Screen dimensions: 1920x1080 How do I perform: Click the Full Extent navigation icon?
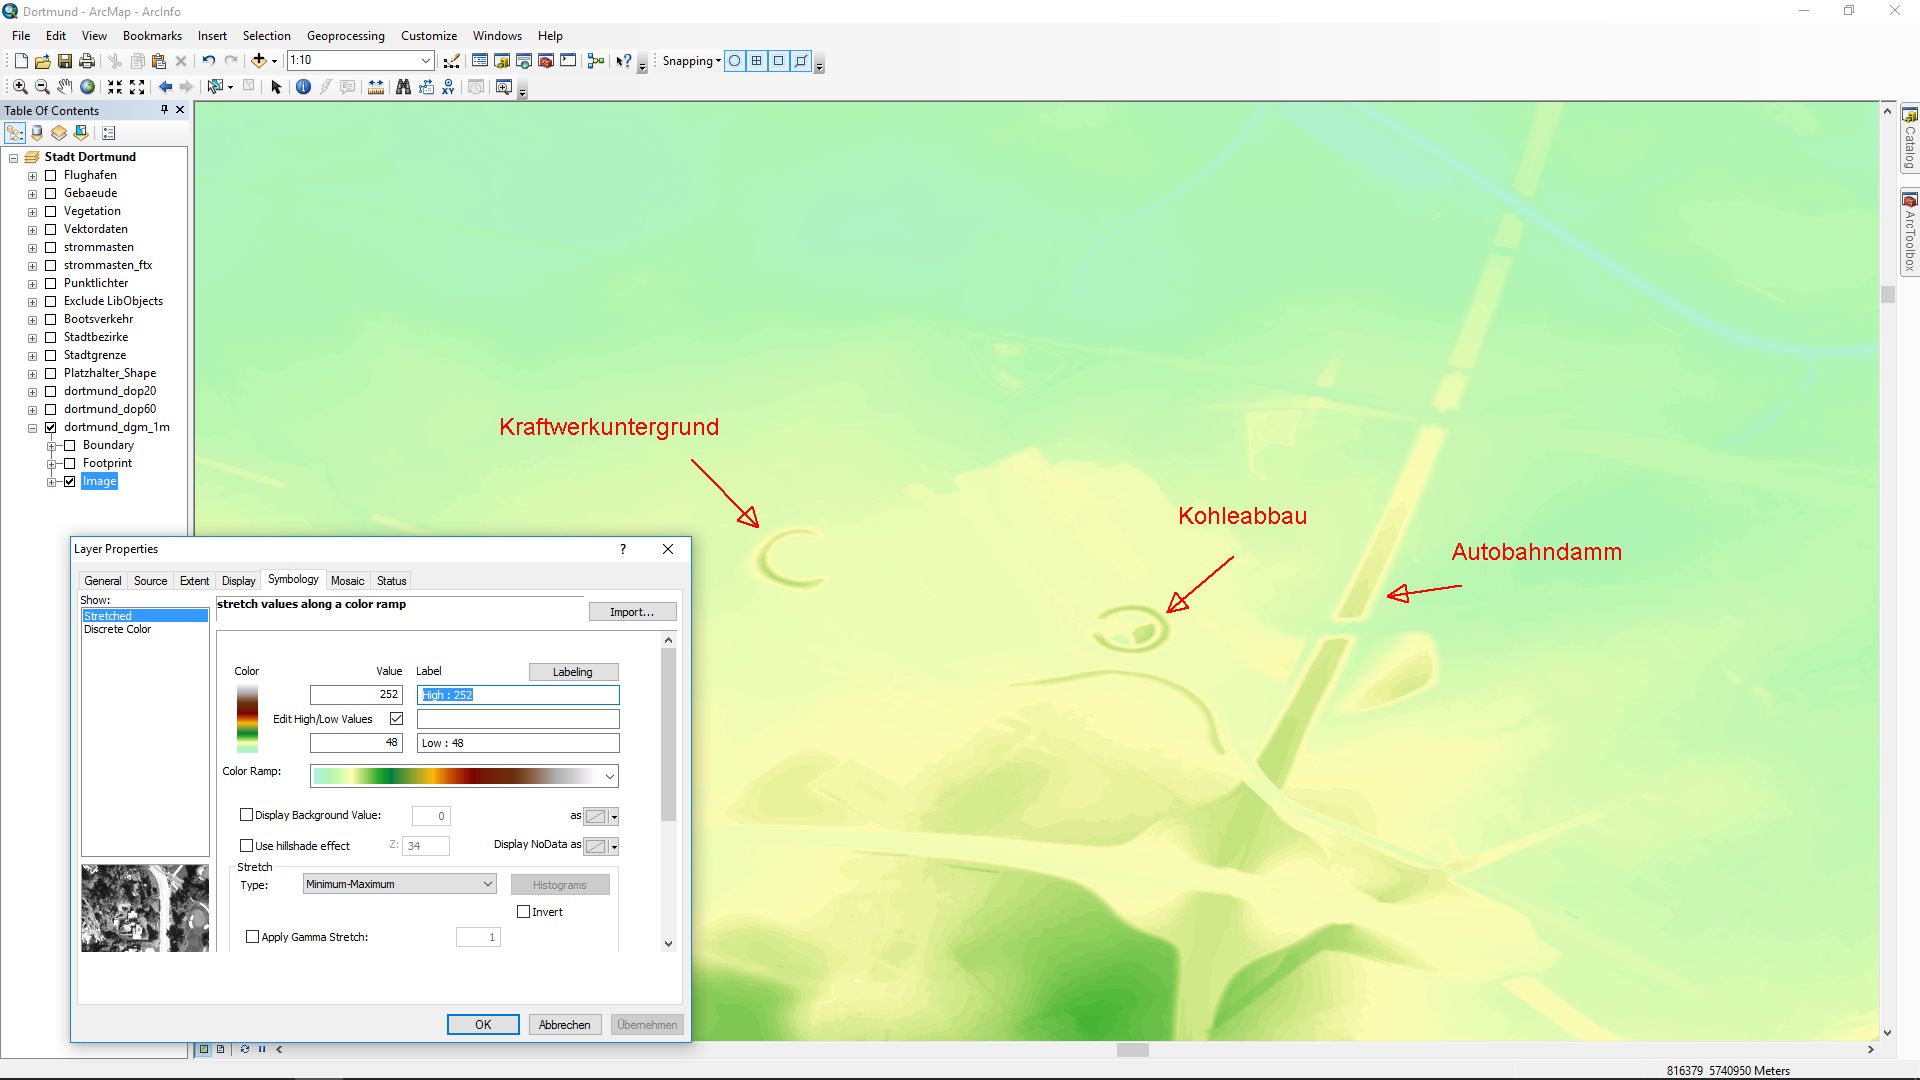coord(88,87)
